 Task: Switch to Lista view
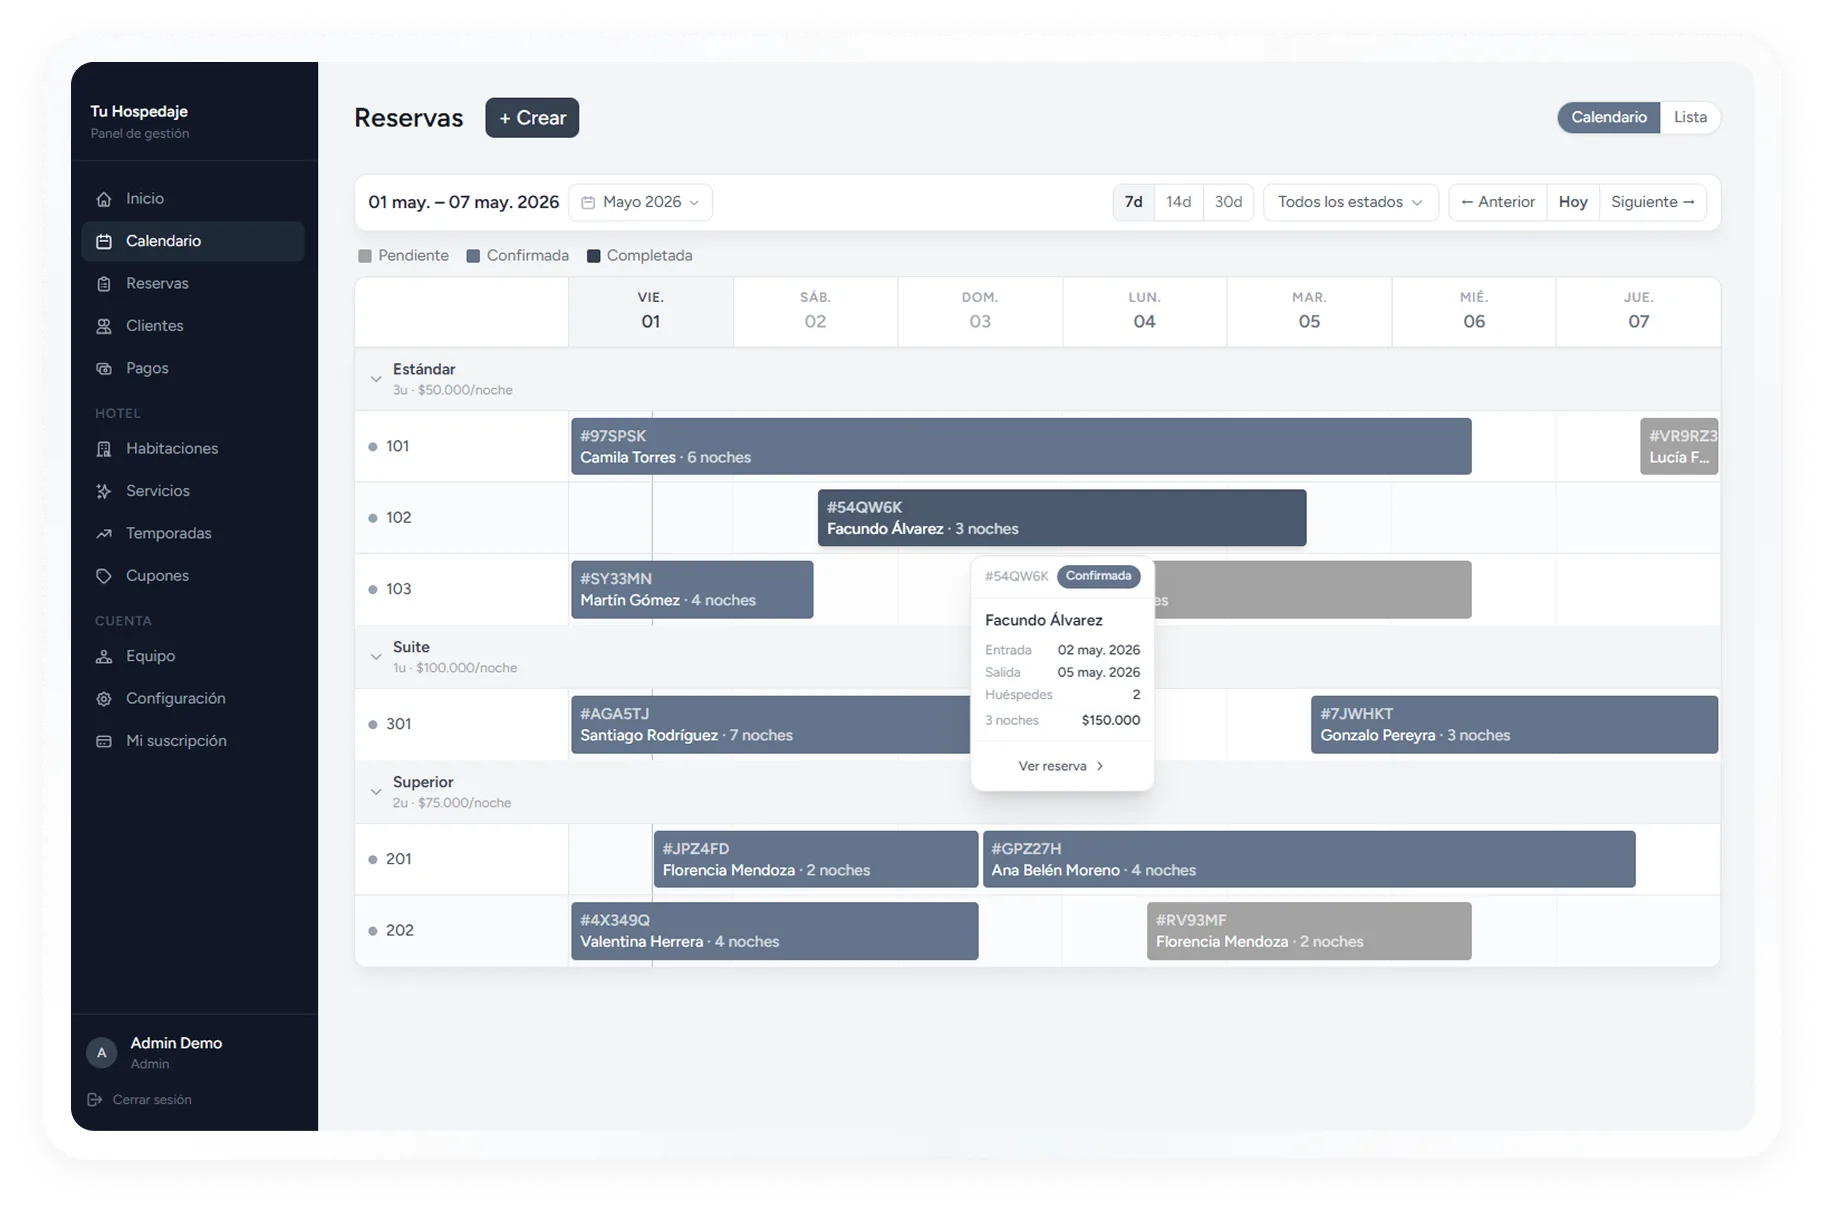[1690, 117]
